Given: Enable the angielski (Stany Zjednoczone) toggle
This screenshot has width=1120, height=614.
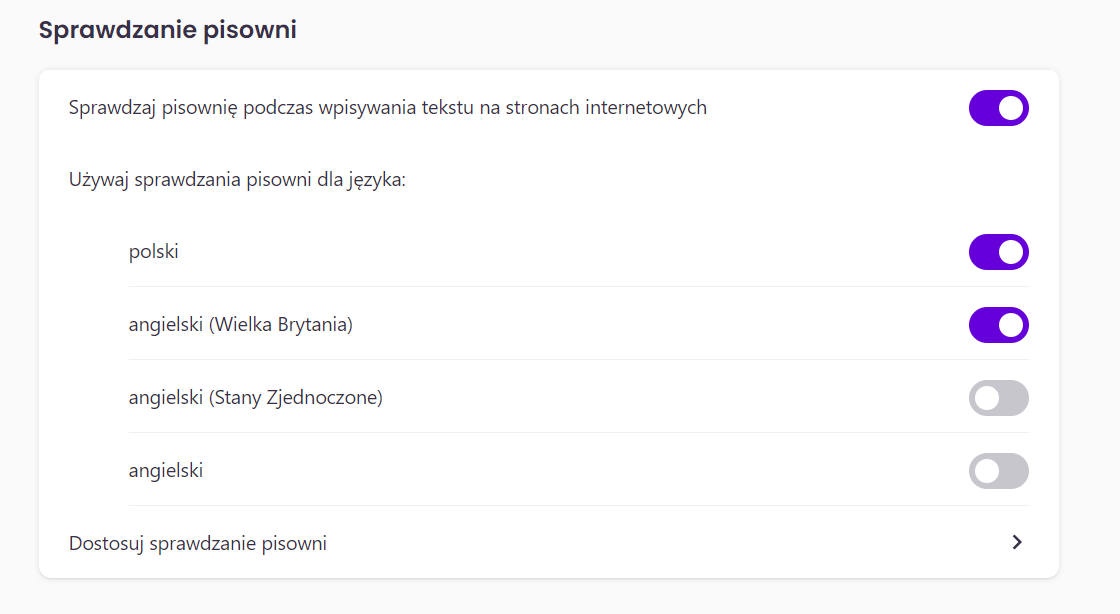Looking at the screenshot, I should click(x=999, y=398).
